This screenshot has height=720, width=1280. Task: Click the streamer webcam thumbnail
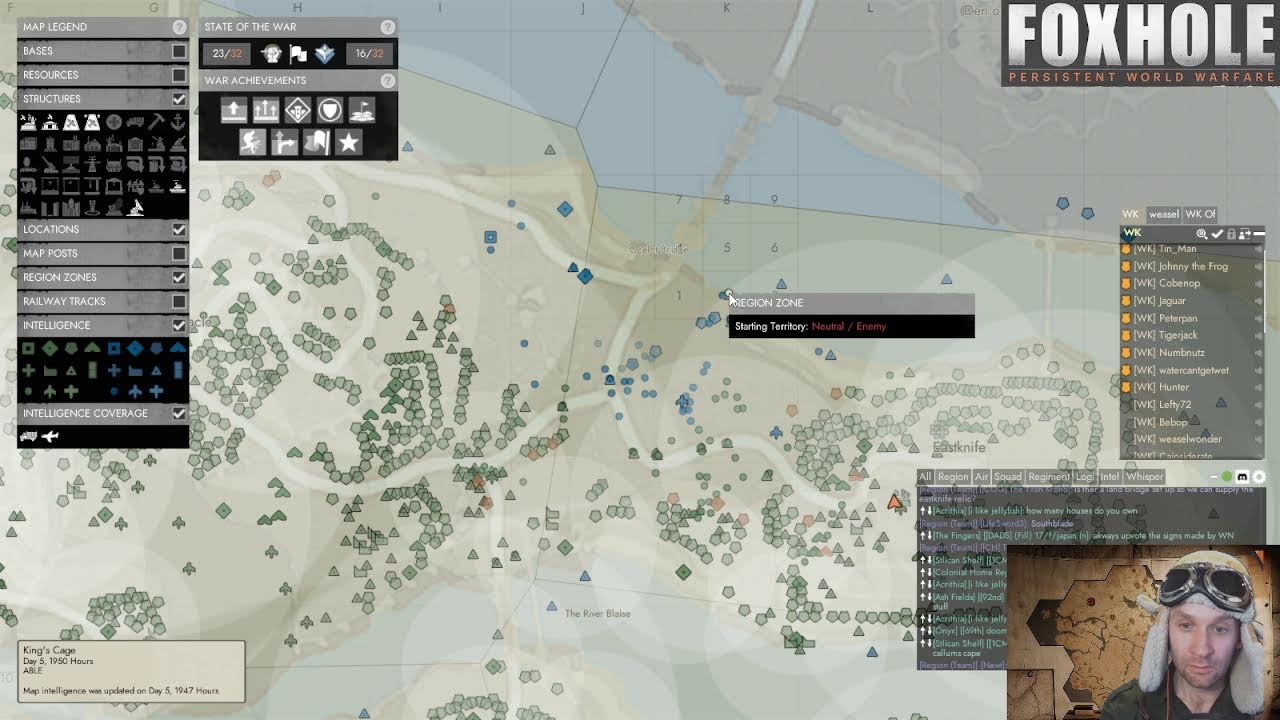pyautogui.click(x=1143, y=632)
